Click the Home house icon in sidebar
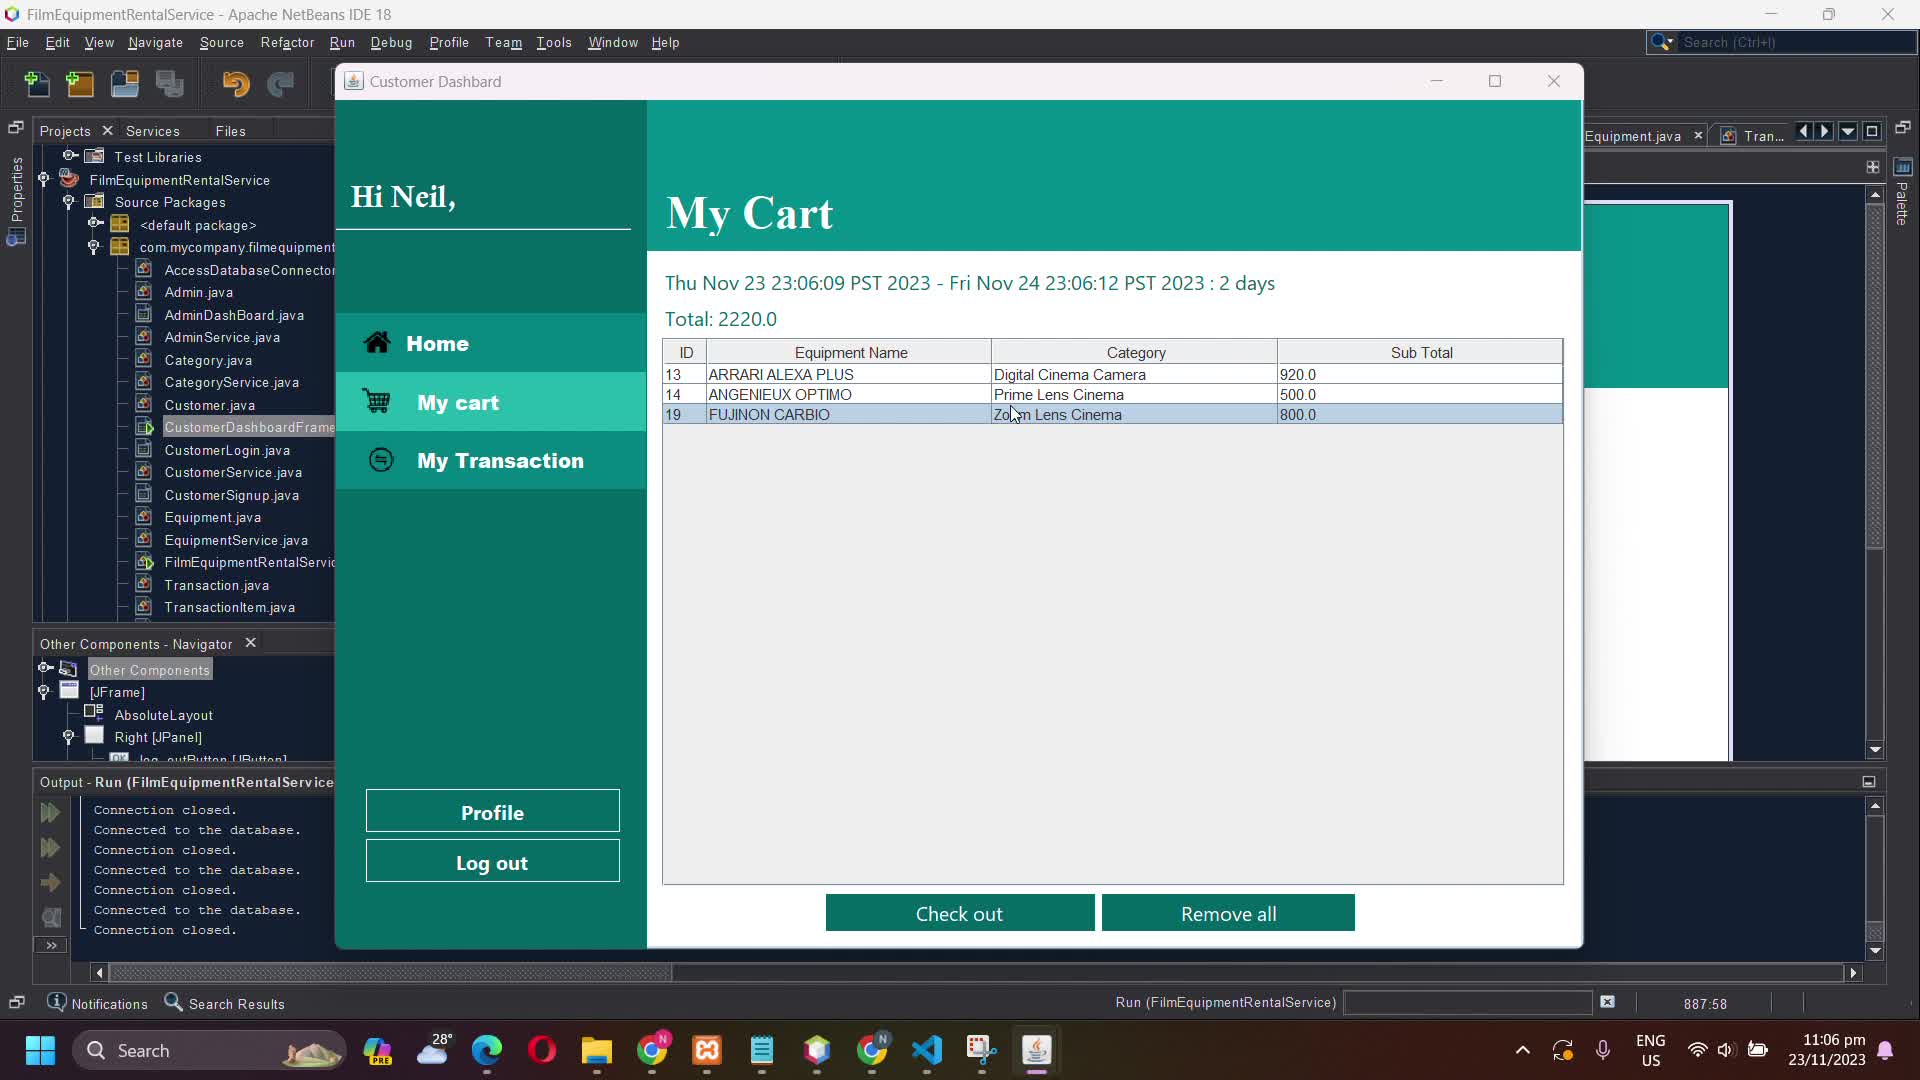The image size is (1920, 1080). (x=377, y=343)
